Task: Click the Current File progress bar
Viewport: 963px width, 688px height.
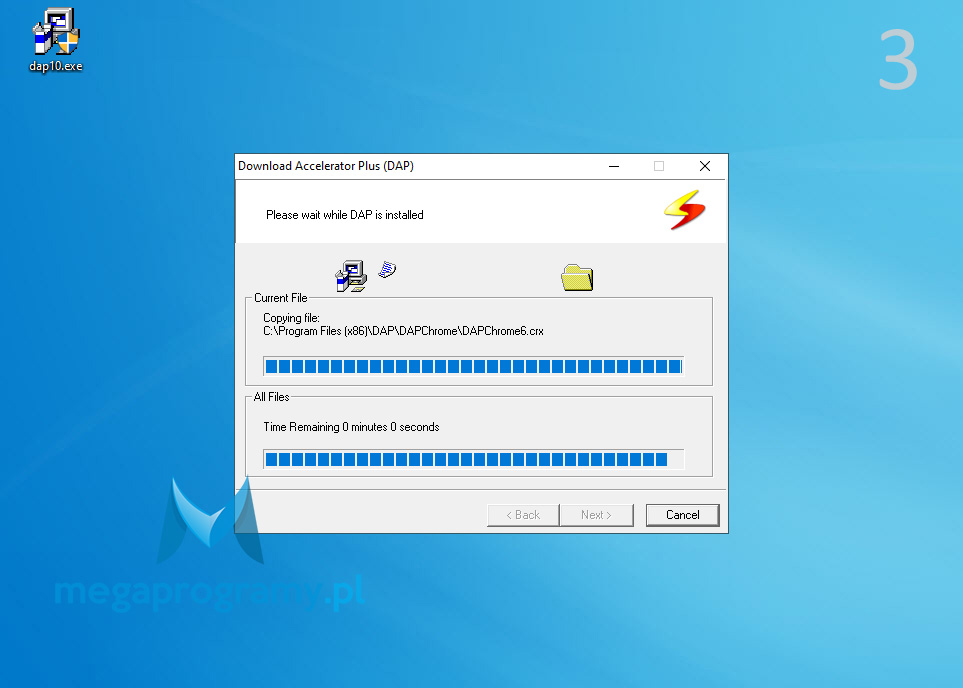Action: coord(474,366)
